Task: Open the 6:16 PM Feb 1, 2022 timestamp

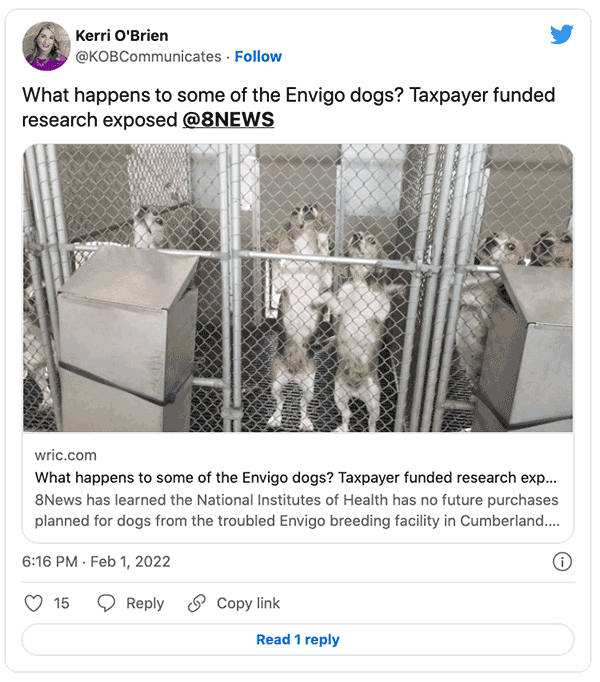Action: tap(96, 562)
